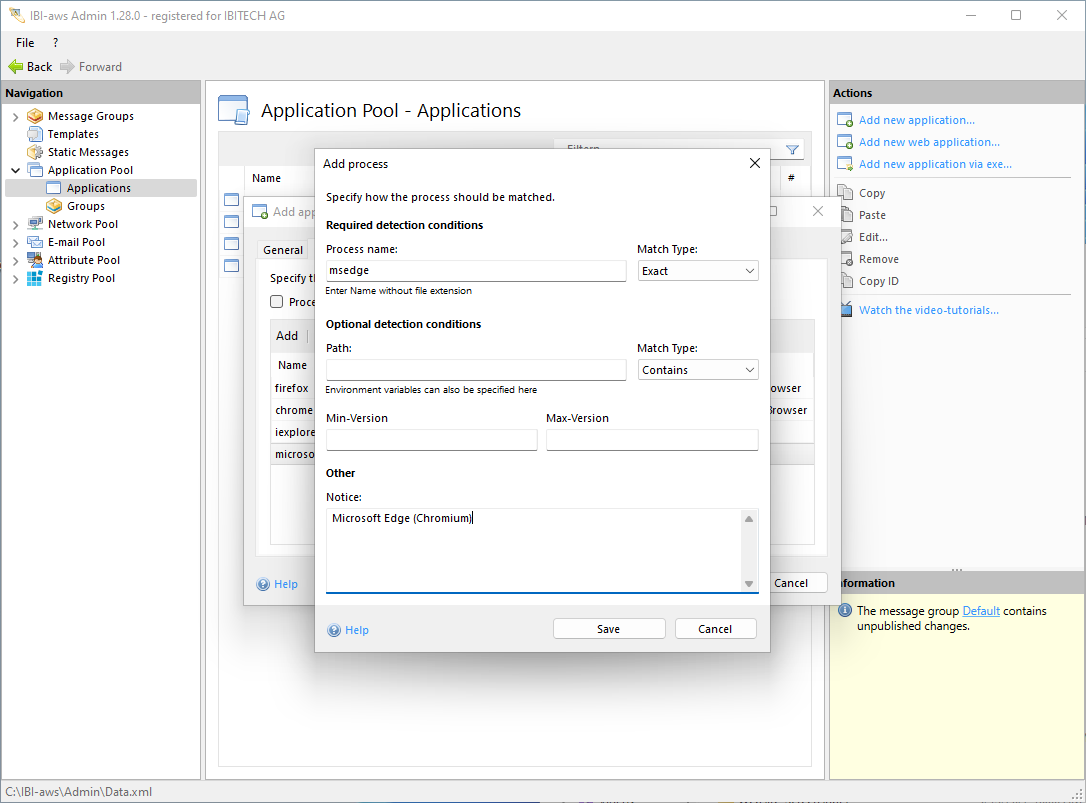This screenshot has width=1086, height=803.
Task: Collapse the Application Pool tree node
Action: click(x=15, y=170)
